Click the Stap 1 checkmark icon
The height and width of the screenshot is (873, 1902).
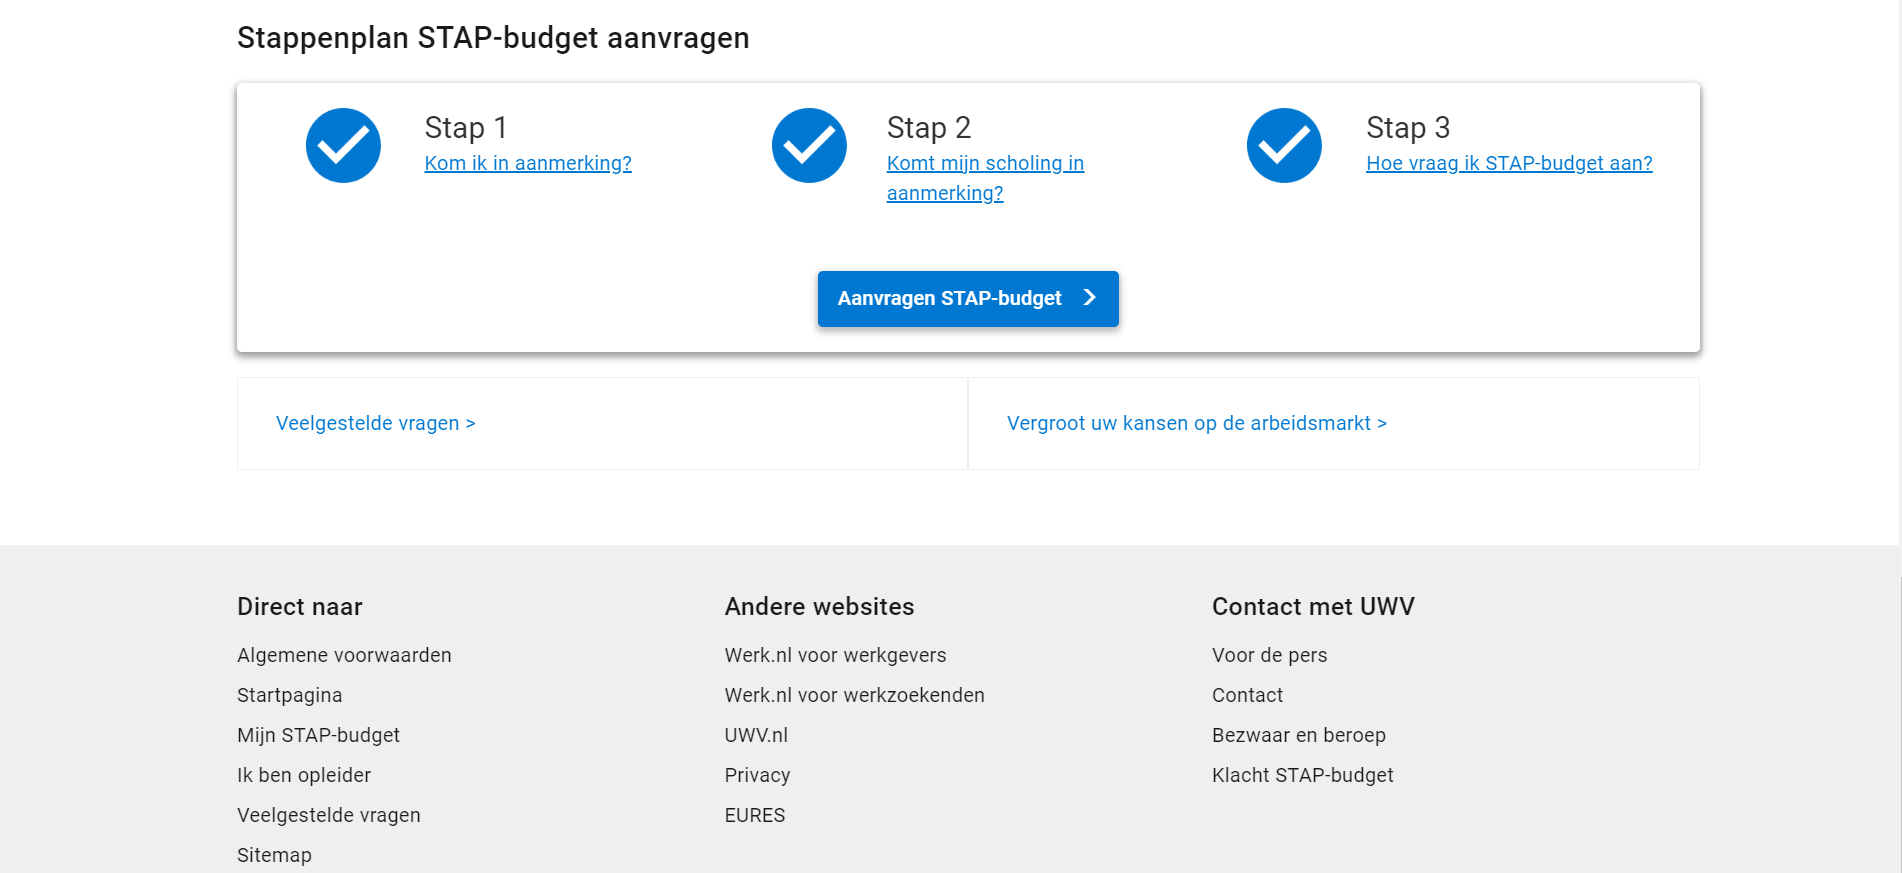point(343,146)
